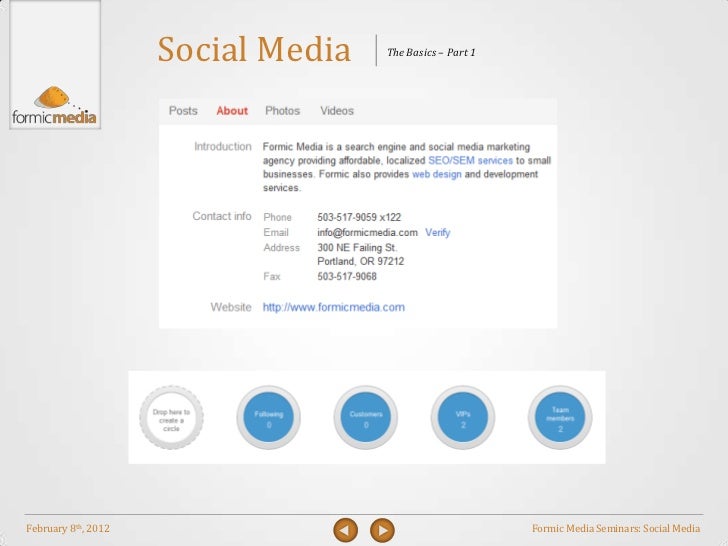Select the fax number 503-517-9068
The image size is (728, 546).
click(347, 277)
